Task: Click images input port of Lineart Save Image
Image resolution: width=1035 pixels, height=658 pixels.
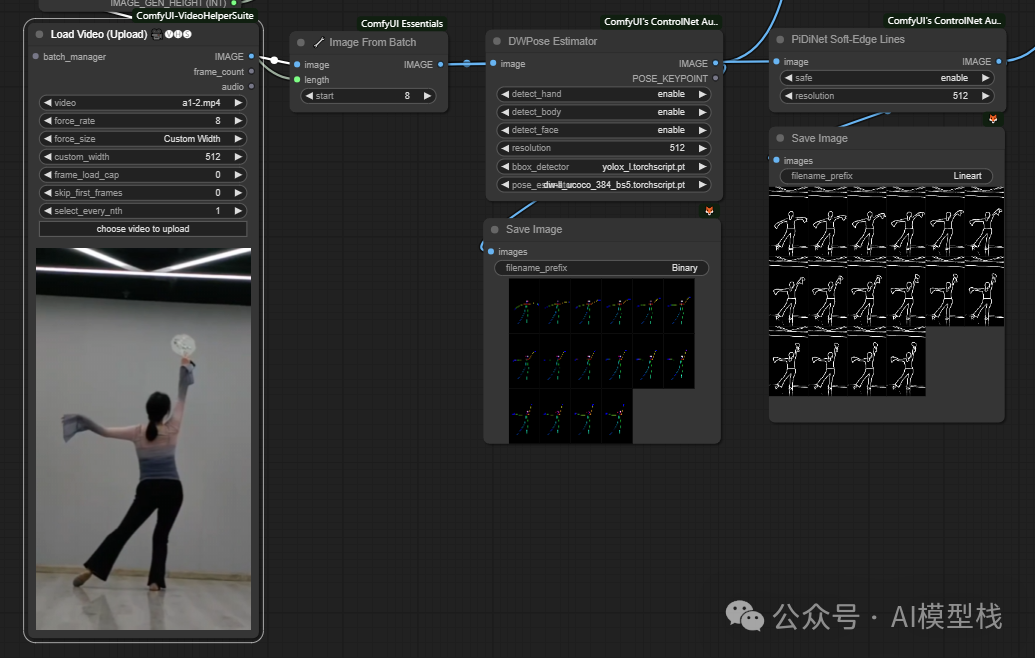Action: coord(776,160)
